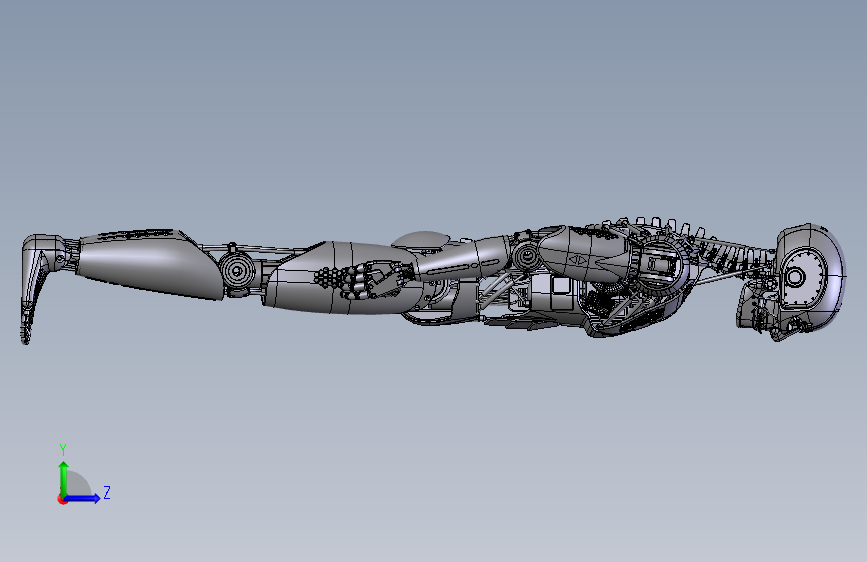Select the robot's lower leg shin cover

pyautogui.click(x=147, y=264)
